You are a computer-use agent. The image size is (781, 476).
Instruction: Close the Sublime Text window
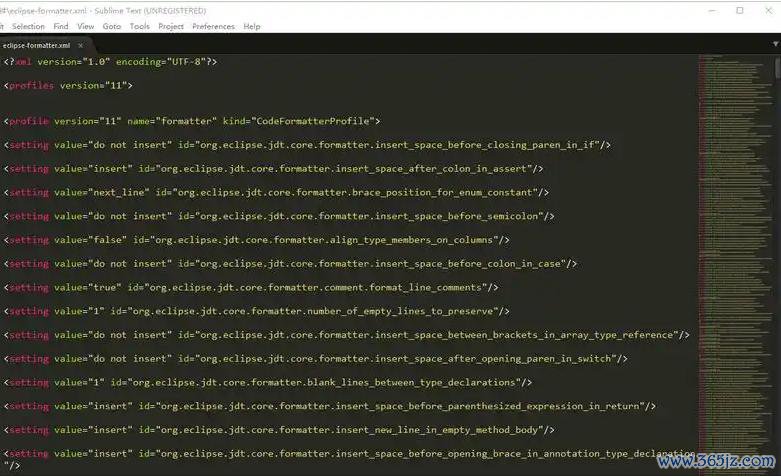pos(769,10)
